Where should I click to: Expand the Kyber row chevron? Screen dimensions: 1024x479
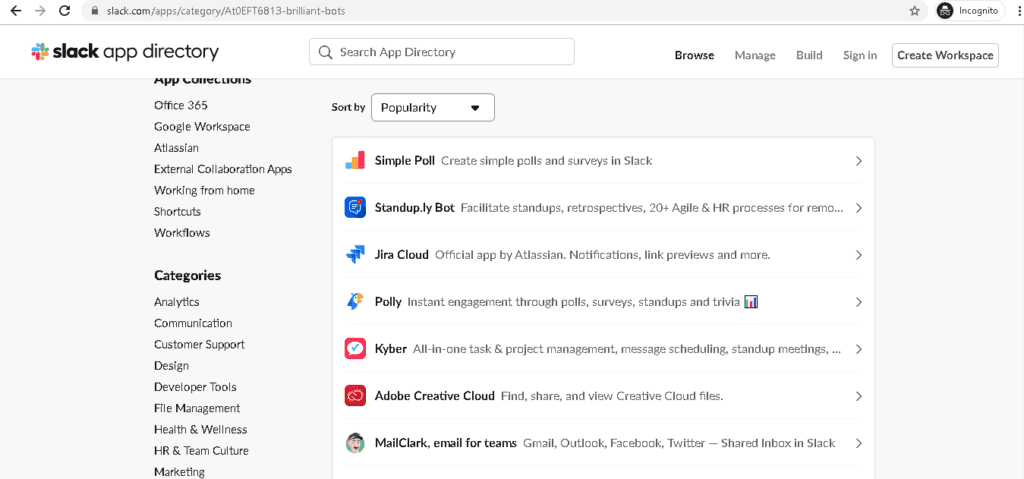(859, 349)
